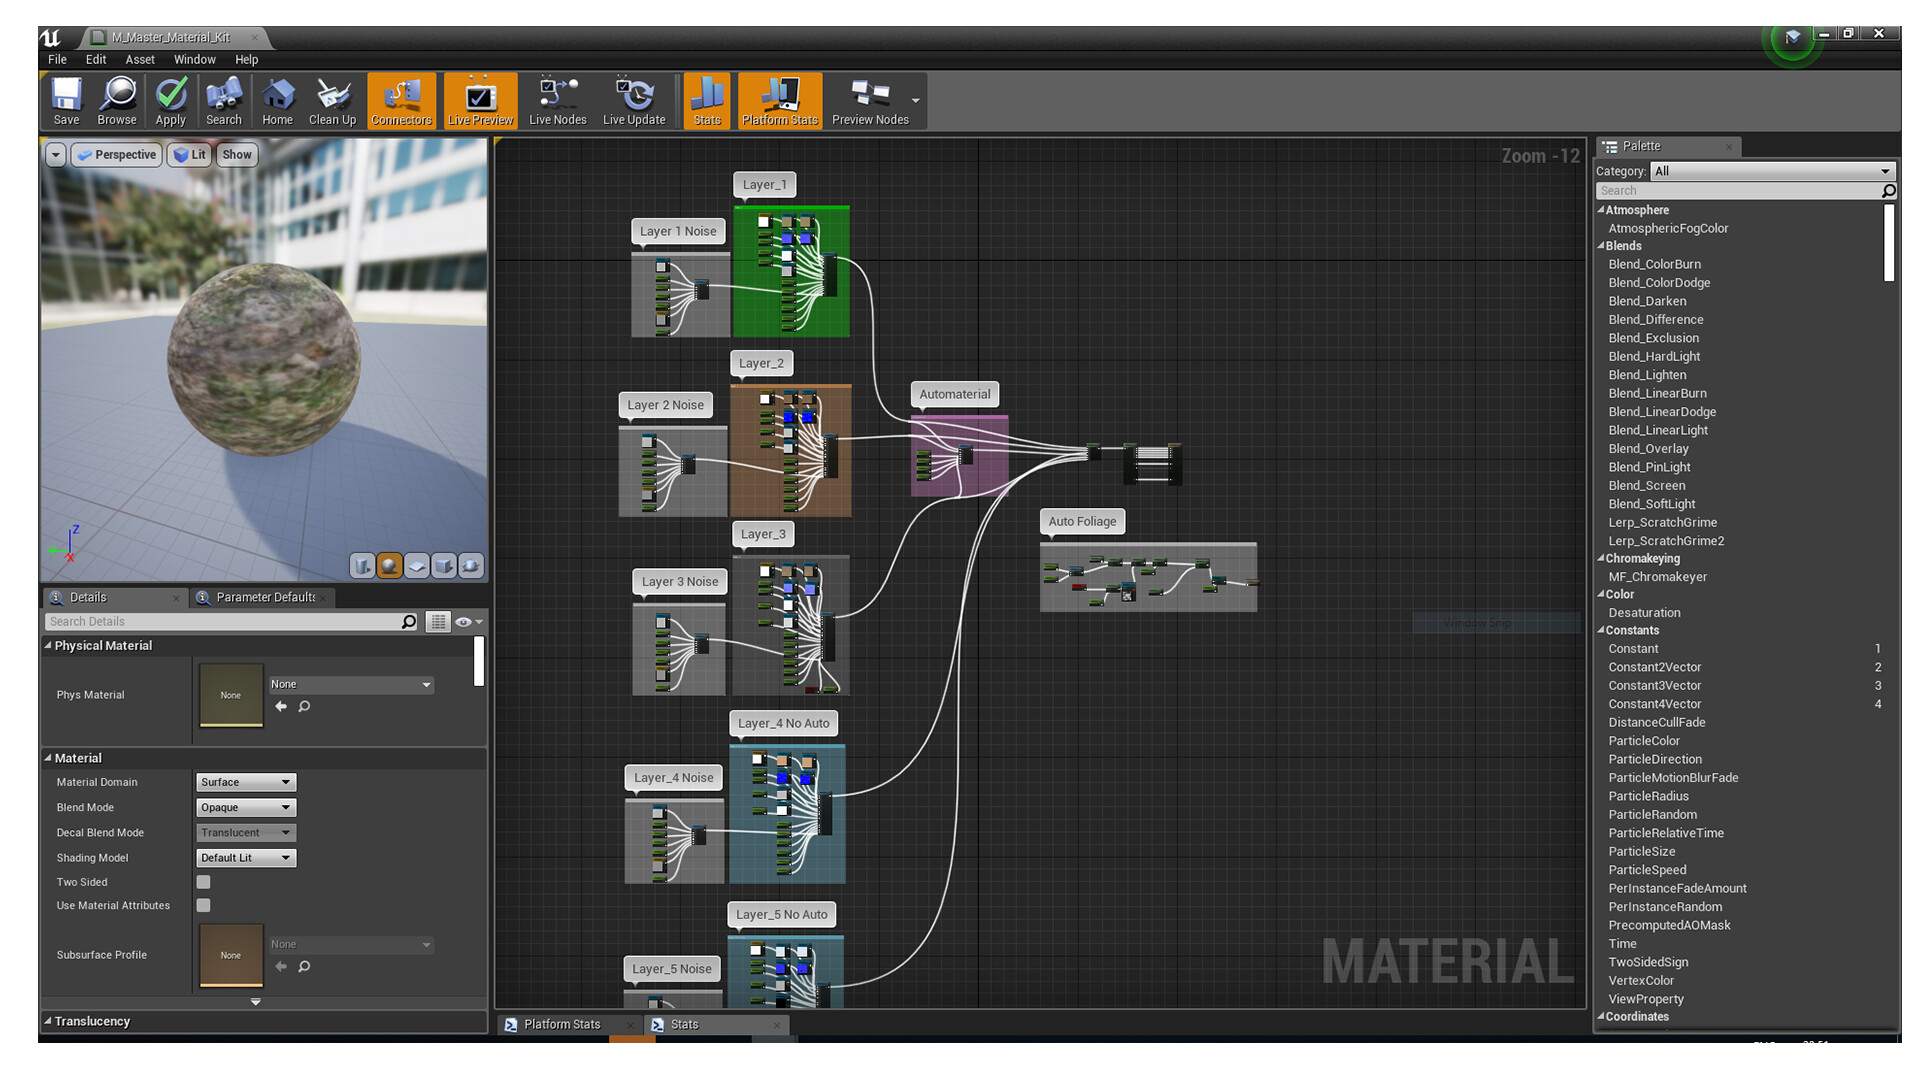Apply the material changes
Screen dimensions: 1920x1080
[170, 100]
